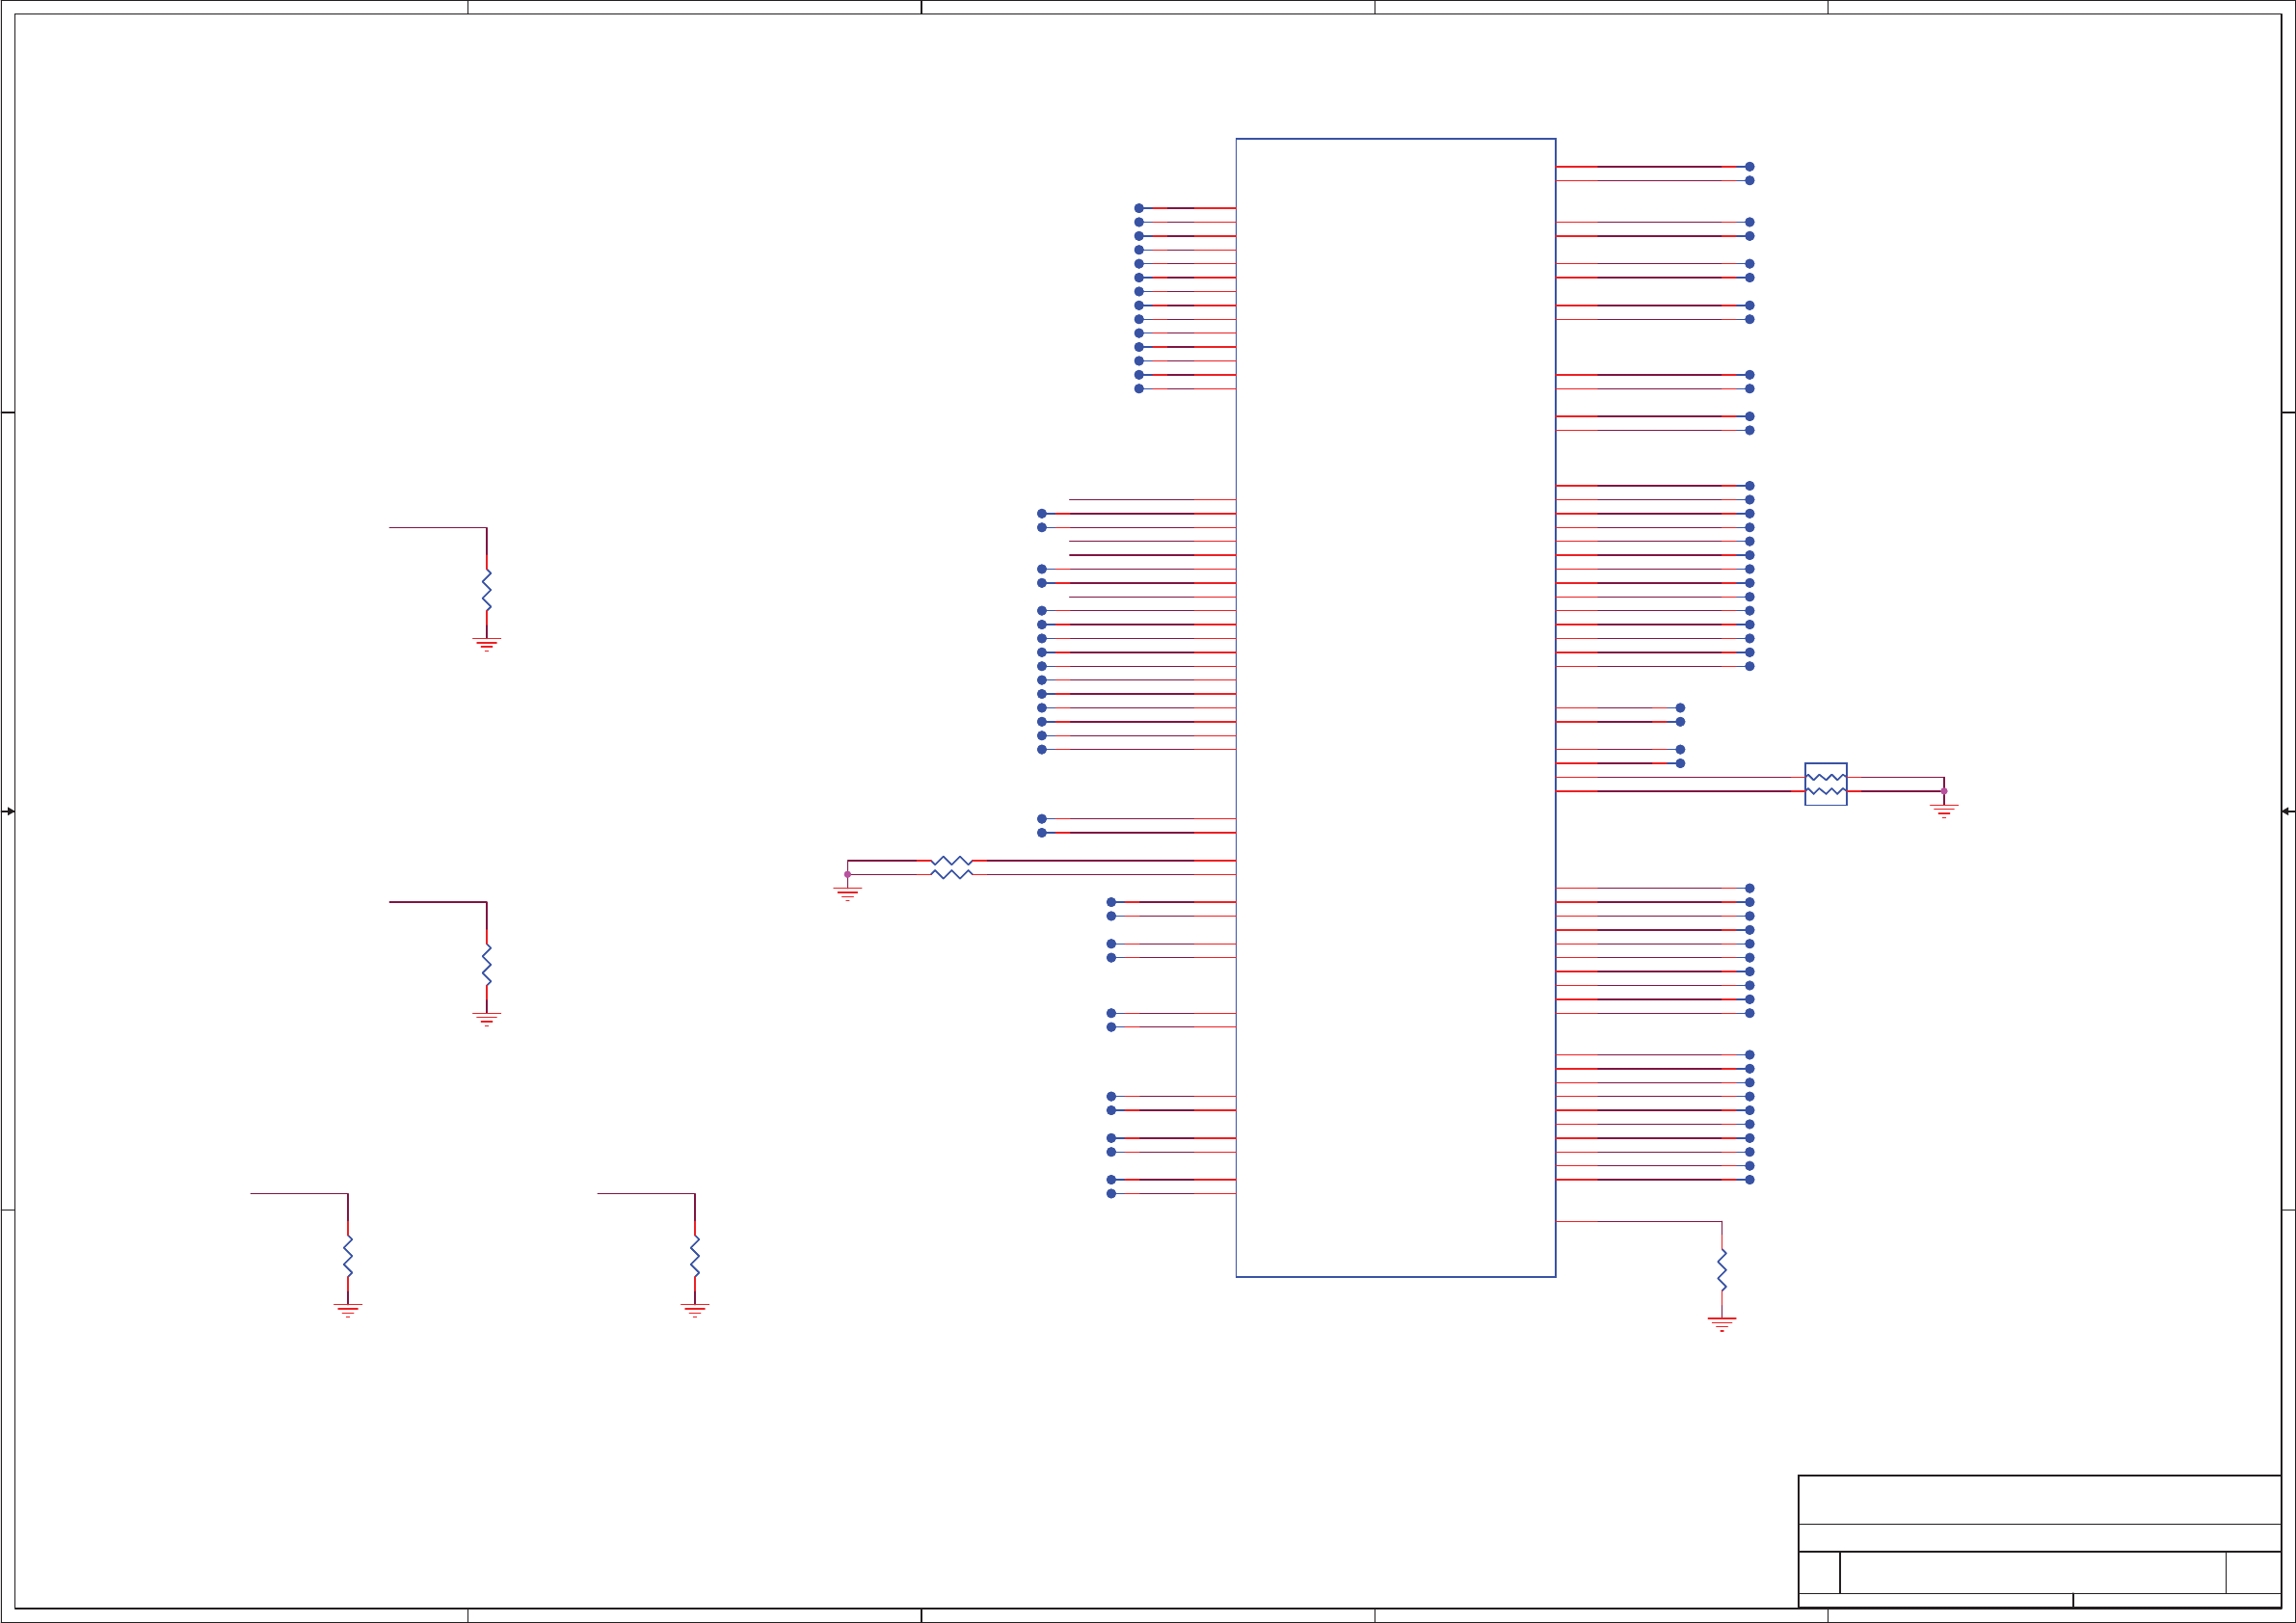Click the horizontal resistor pair left of the IC

(951, 867)
